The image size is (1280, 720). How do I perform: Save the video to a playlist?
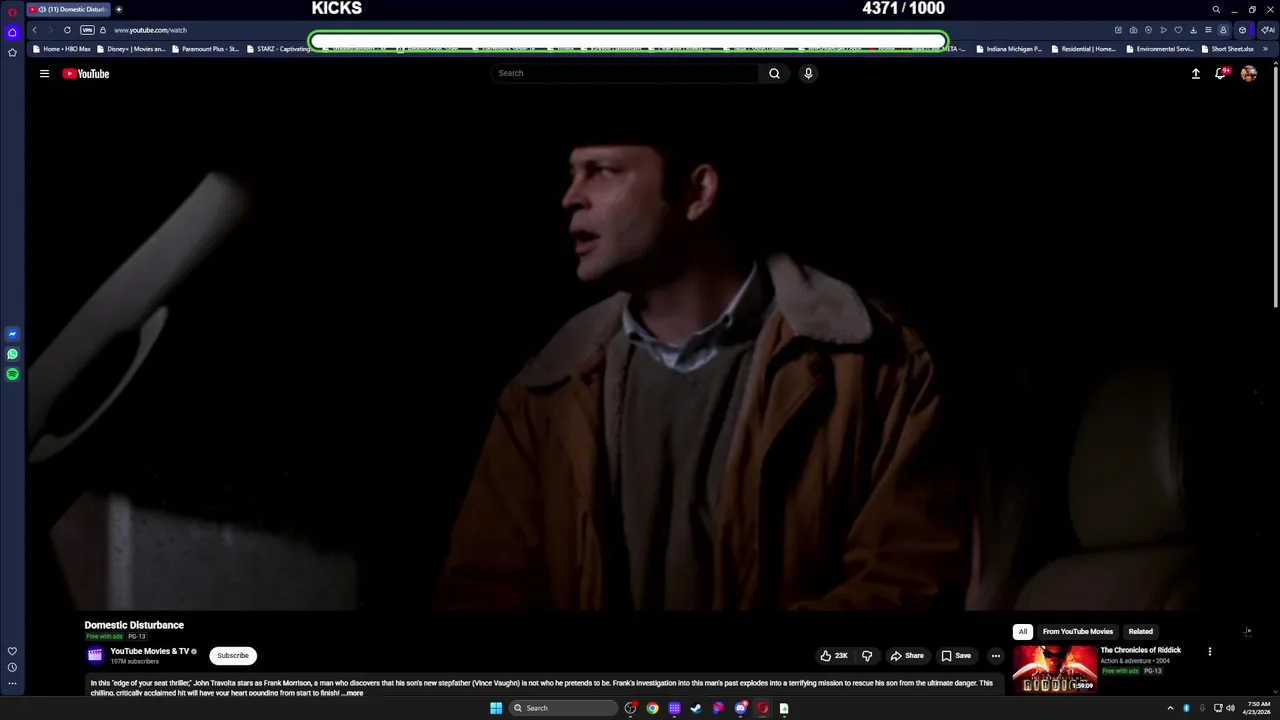(956, 656)
